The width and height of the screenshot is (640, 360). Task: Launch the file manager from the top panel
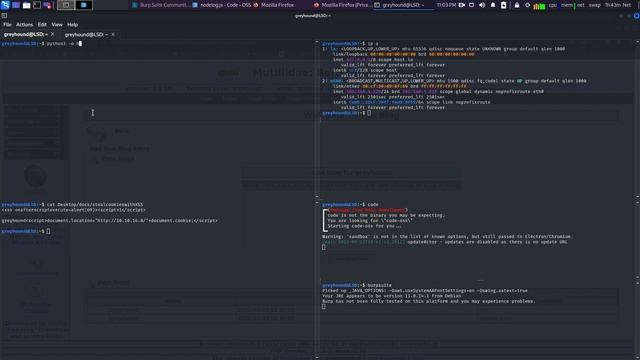point(27,5)
